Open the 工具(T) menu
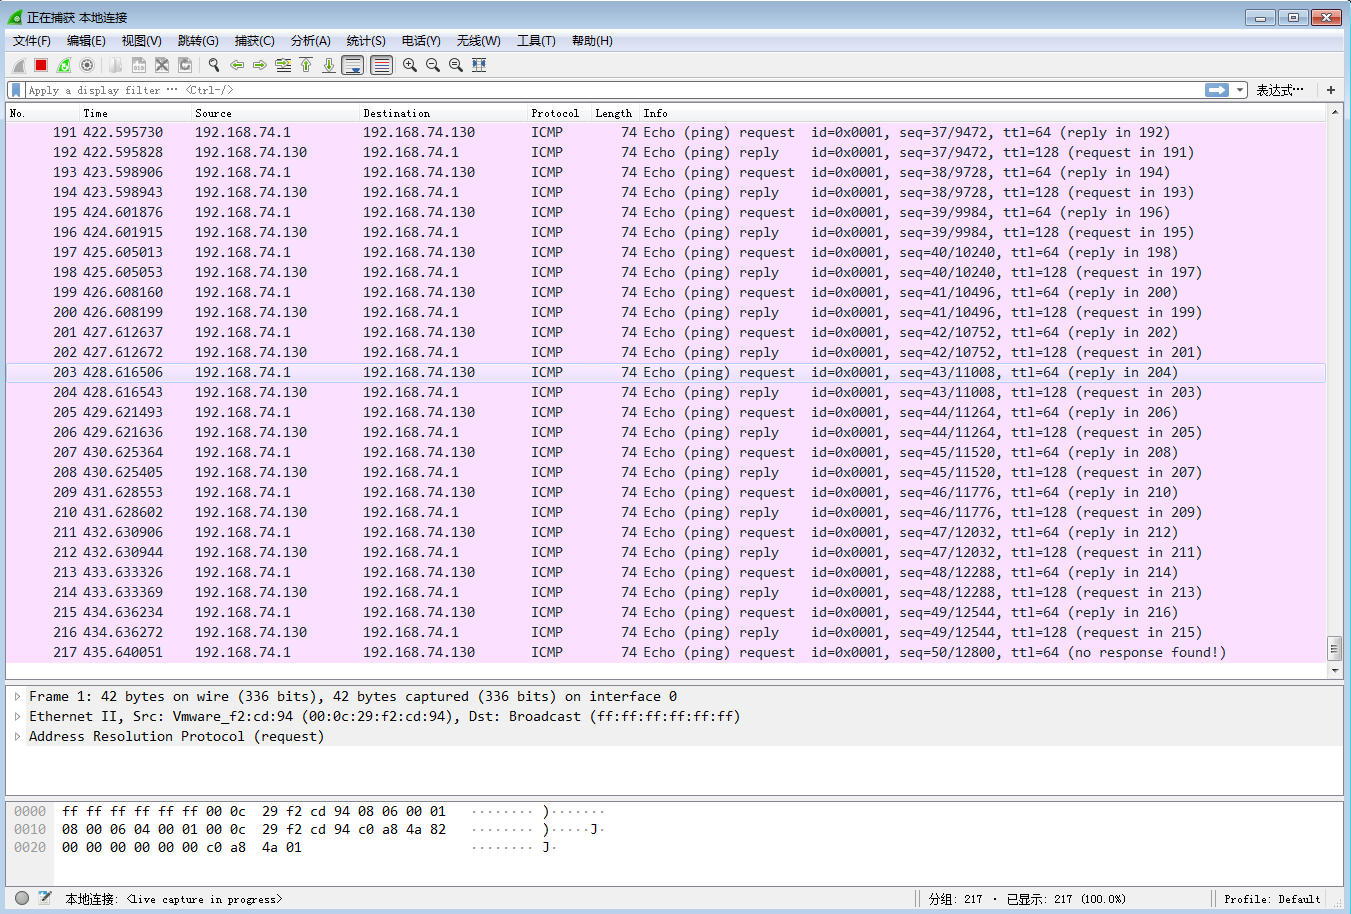This screenshot has height=914, width=1351. 536,41
